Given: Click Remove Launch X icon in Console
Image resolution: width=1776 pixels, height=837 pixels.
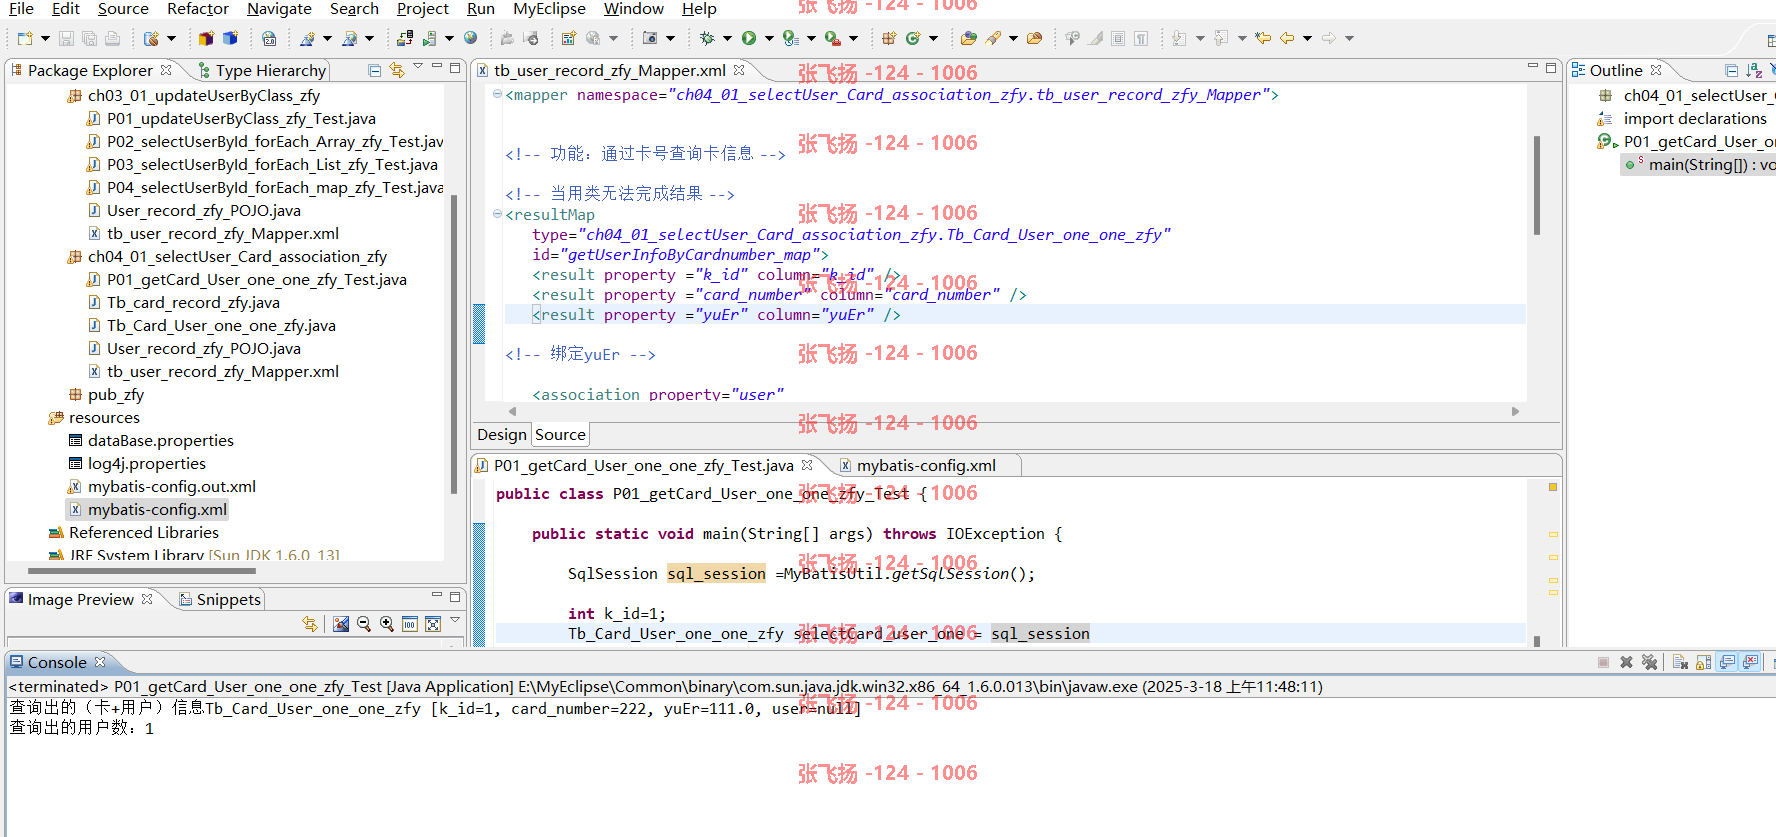Looking at the screenshot, I should 1626,662.
